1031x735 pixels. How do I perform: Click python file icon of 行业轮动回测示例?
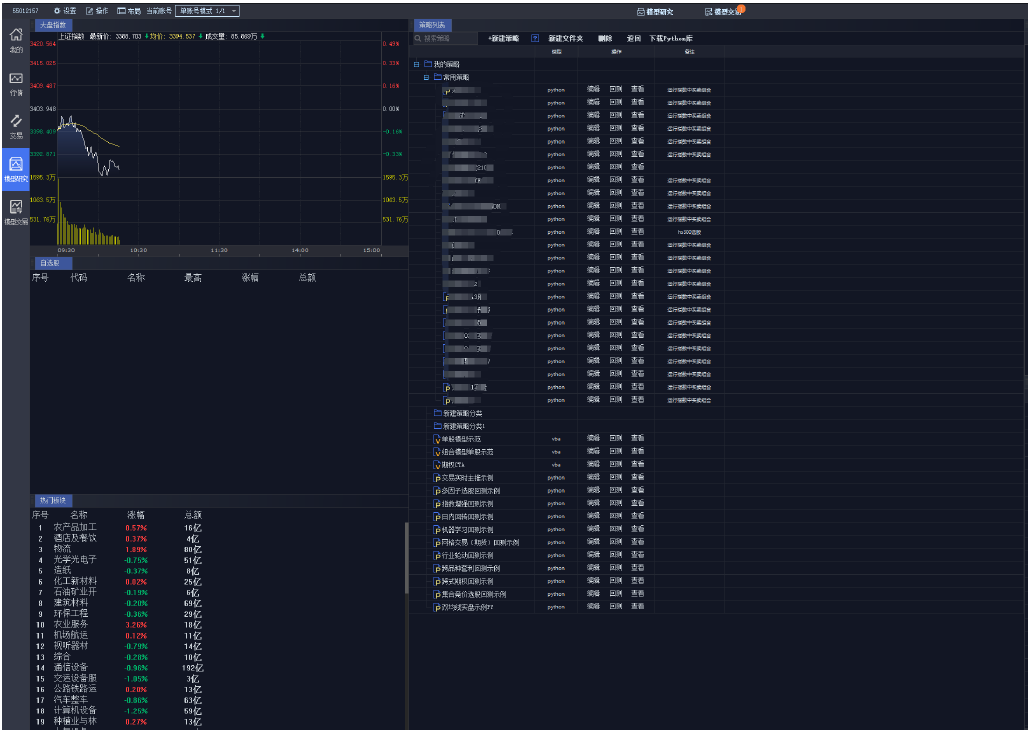tap(437, 556)
